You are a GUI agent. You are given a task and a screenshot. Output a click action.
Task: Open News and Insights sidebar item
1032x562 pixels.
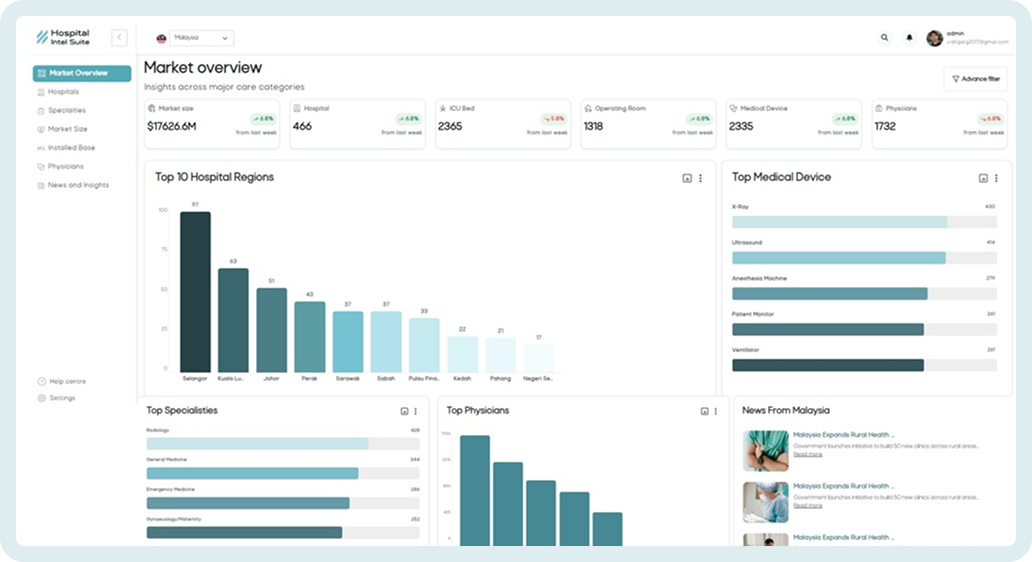coord(78,185)
